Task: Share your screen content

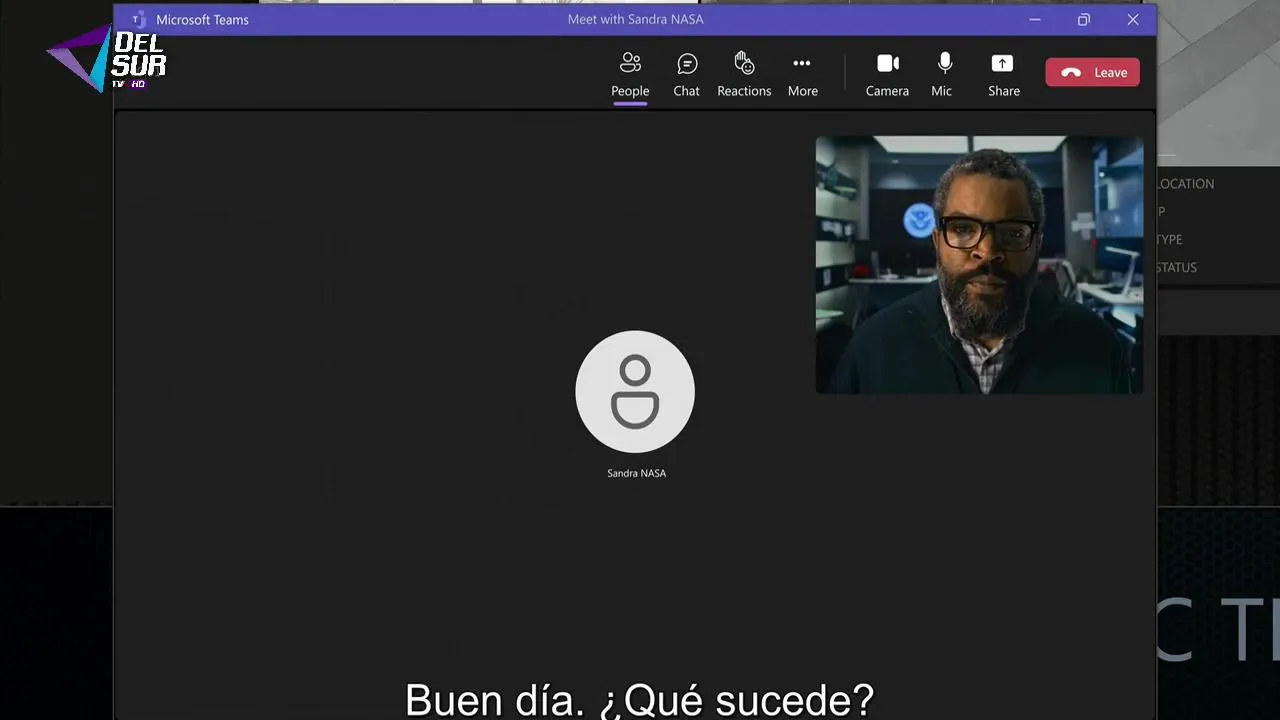Action: tap(1003, 75)
